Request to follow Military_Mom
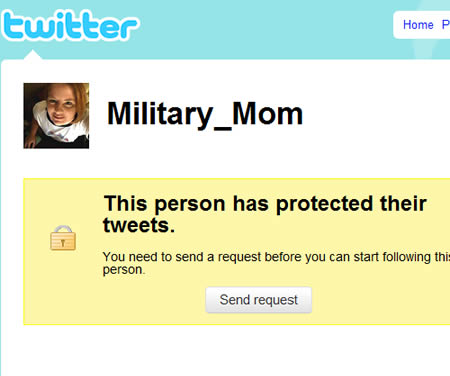 [x=259, y=300]
